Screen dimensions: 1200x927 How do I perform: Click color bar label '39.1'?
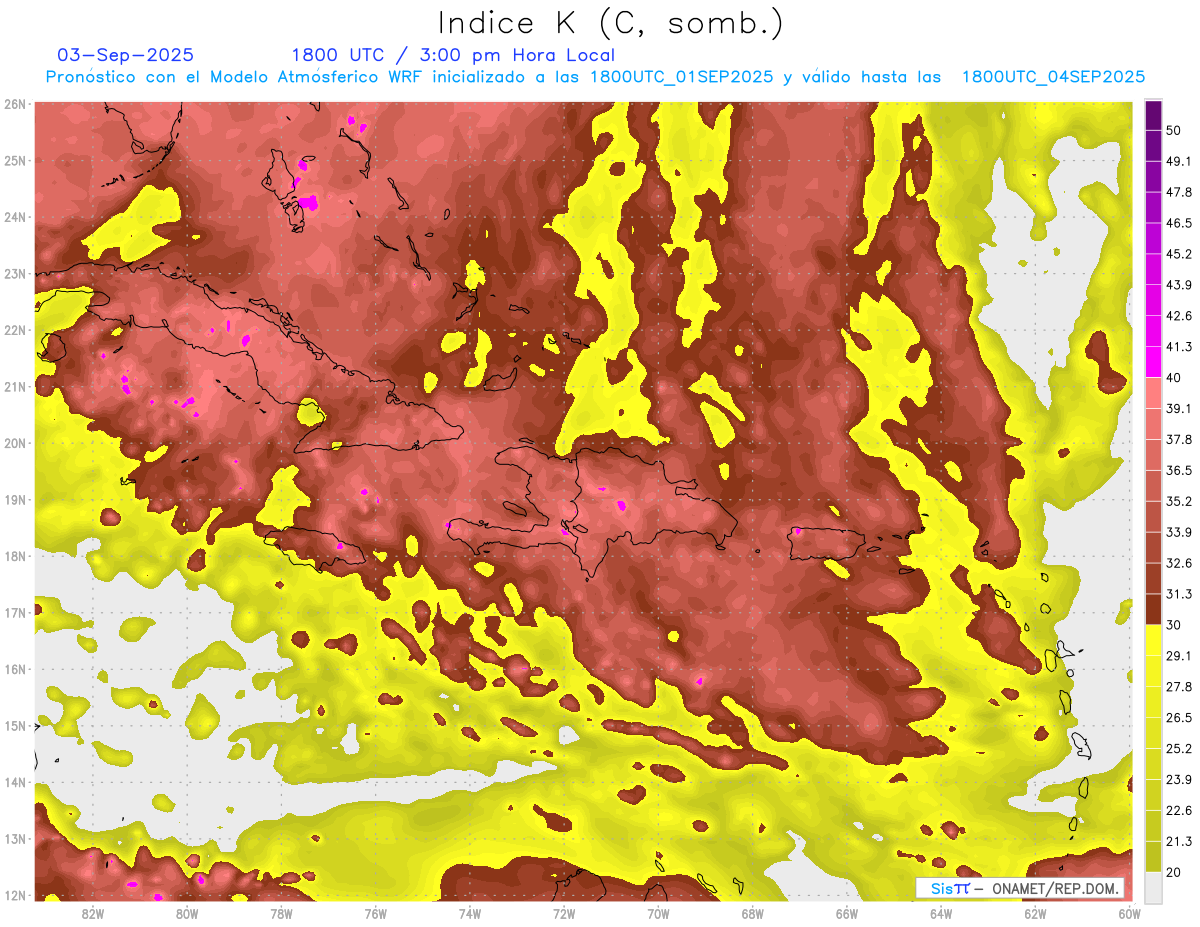(x=1178, y=408)
